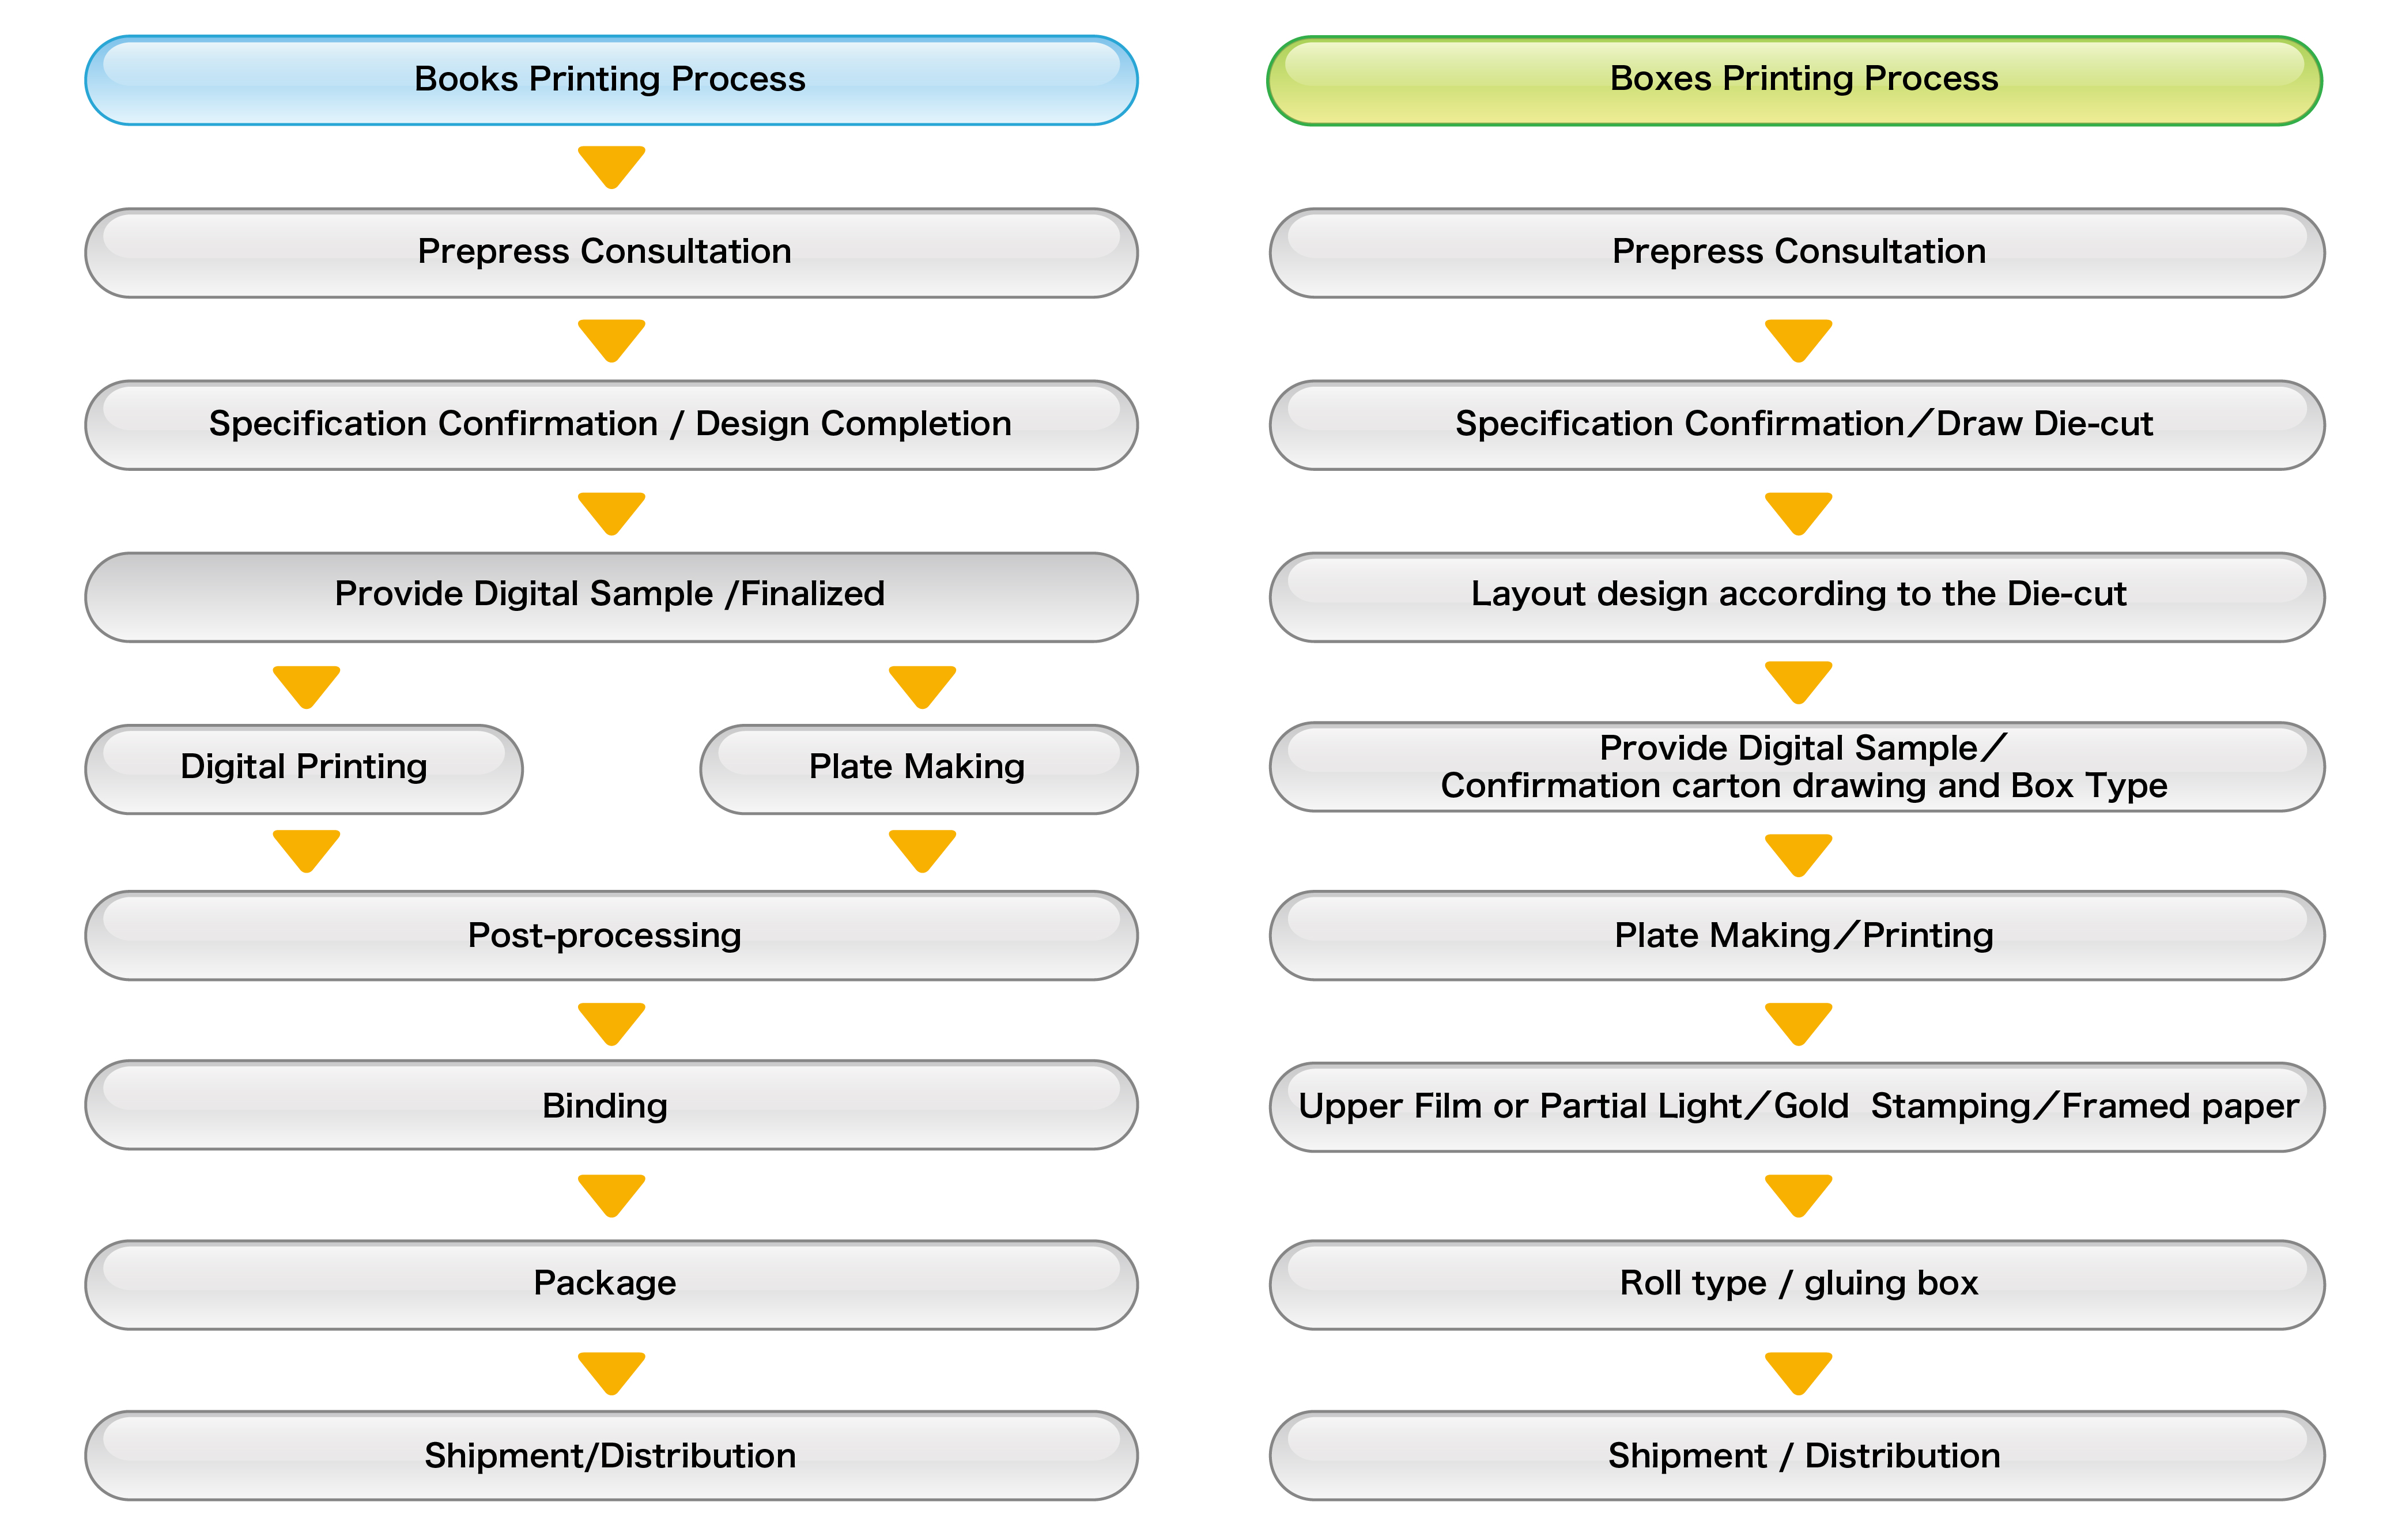Click the Plate Making box in the books column
This screenshot has height=1540, width=2383.
(919, 769)
